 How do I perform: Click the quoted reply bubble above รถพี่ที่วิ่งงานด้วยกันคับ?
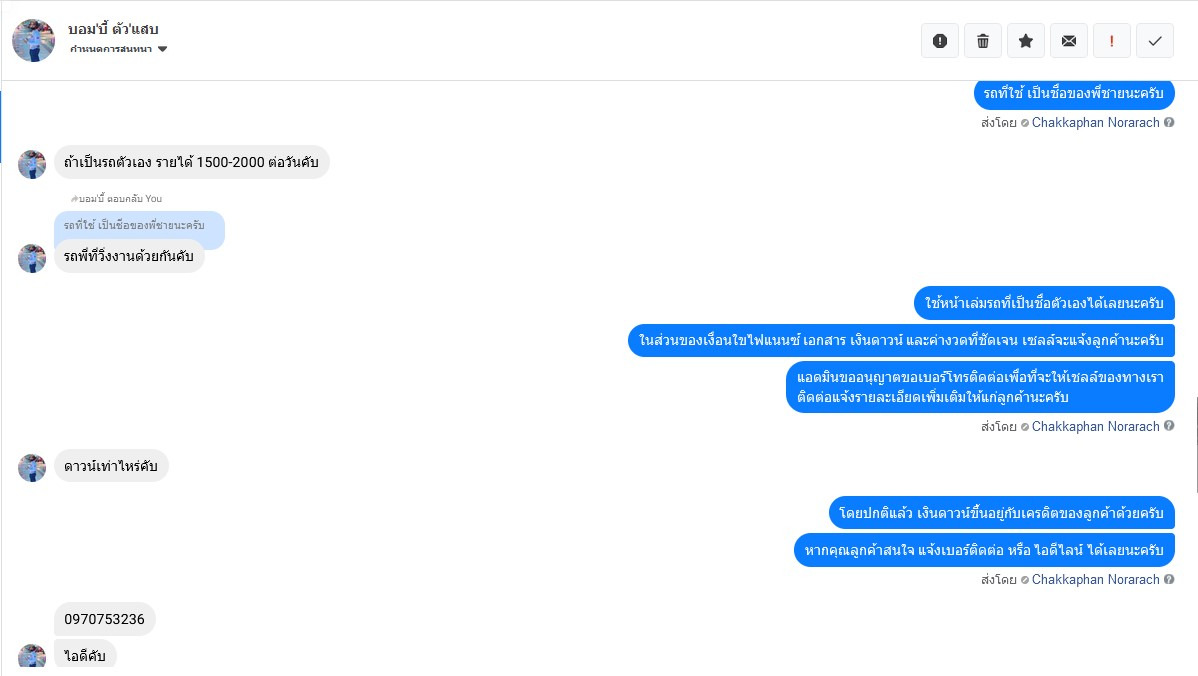click(x=138, y=225)
